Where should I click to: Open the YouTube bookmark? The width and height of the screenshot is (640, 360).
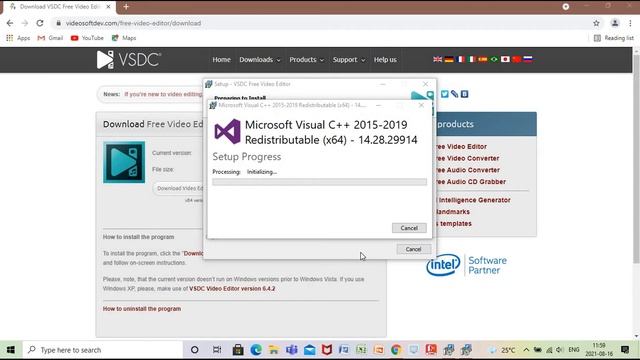[x=87, y=38]
